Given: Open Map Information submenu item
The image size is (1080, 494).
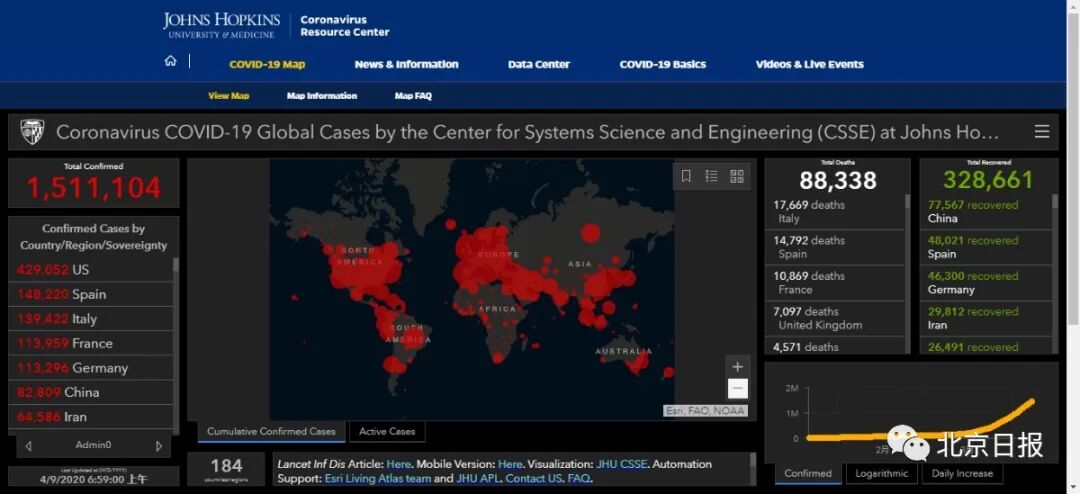Looking at the screenshot, I should tap(322, 96).
